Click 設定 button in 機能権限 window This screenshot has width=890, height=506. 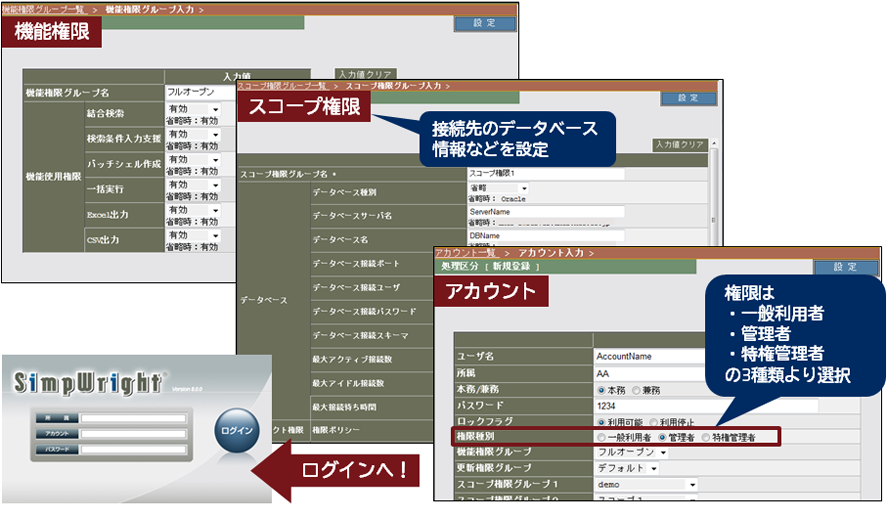pos(485,23)
